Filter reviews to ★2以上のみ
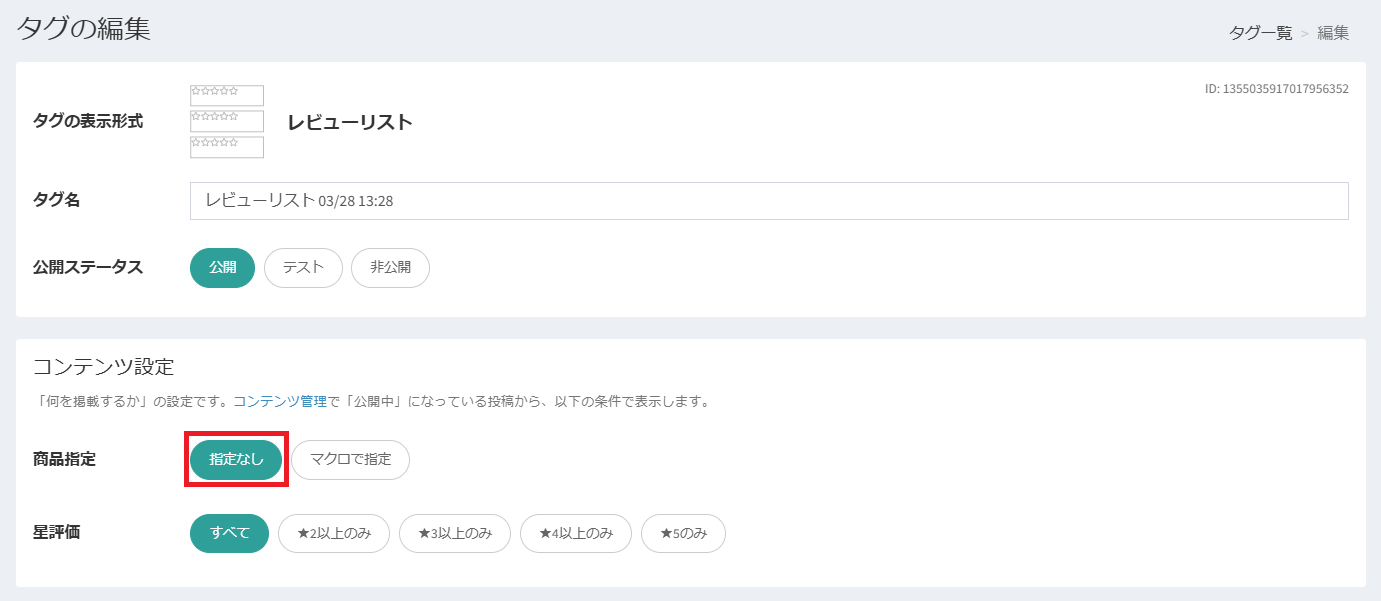The height and width of the screenshot is (601, 1381). point(334,533)
